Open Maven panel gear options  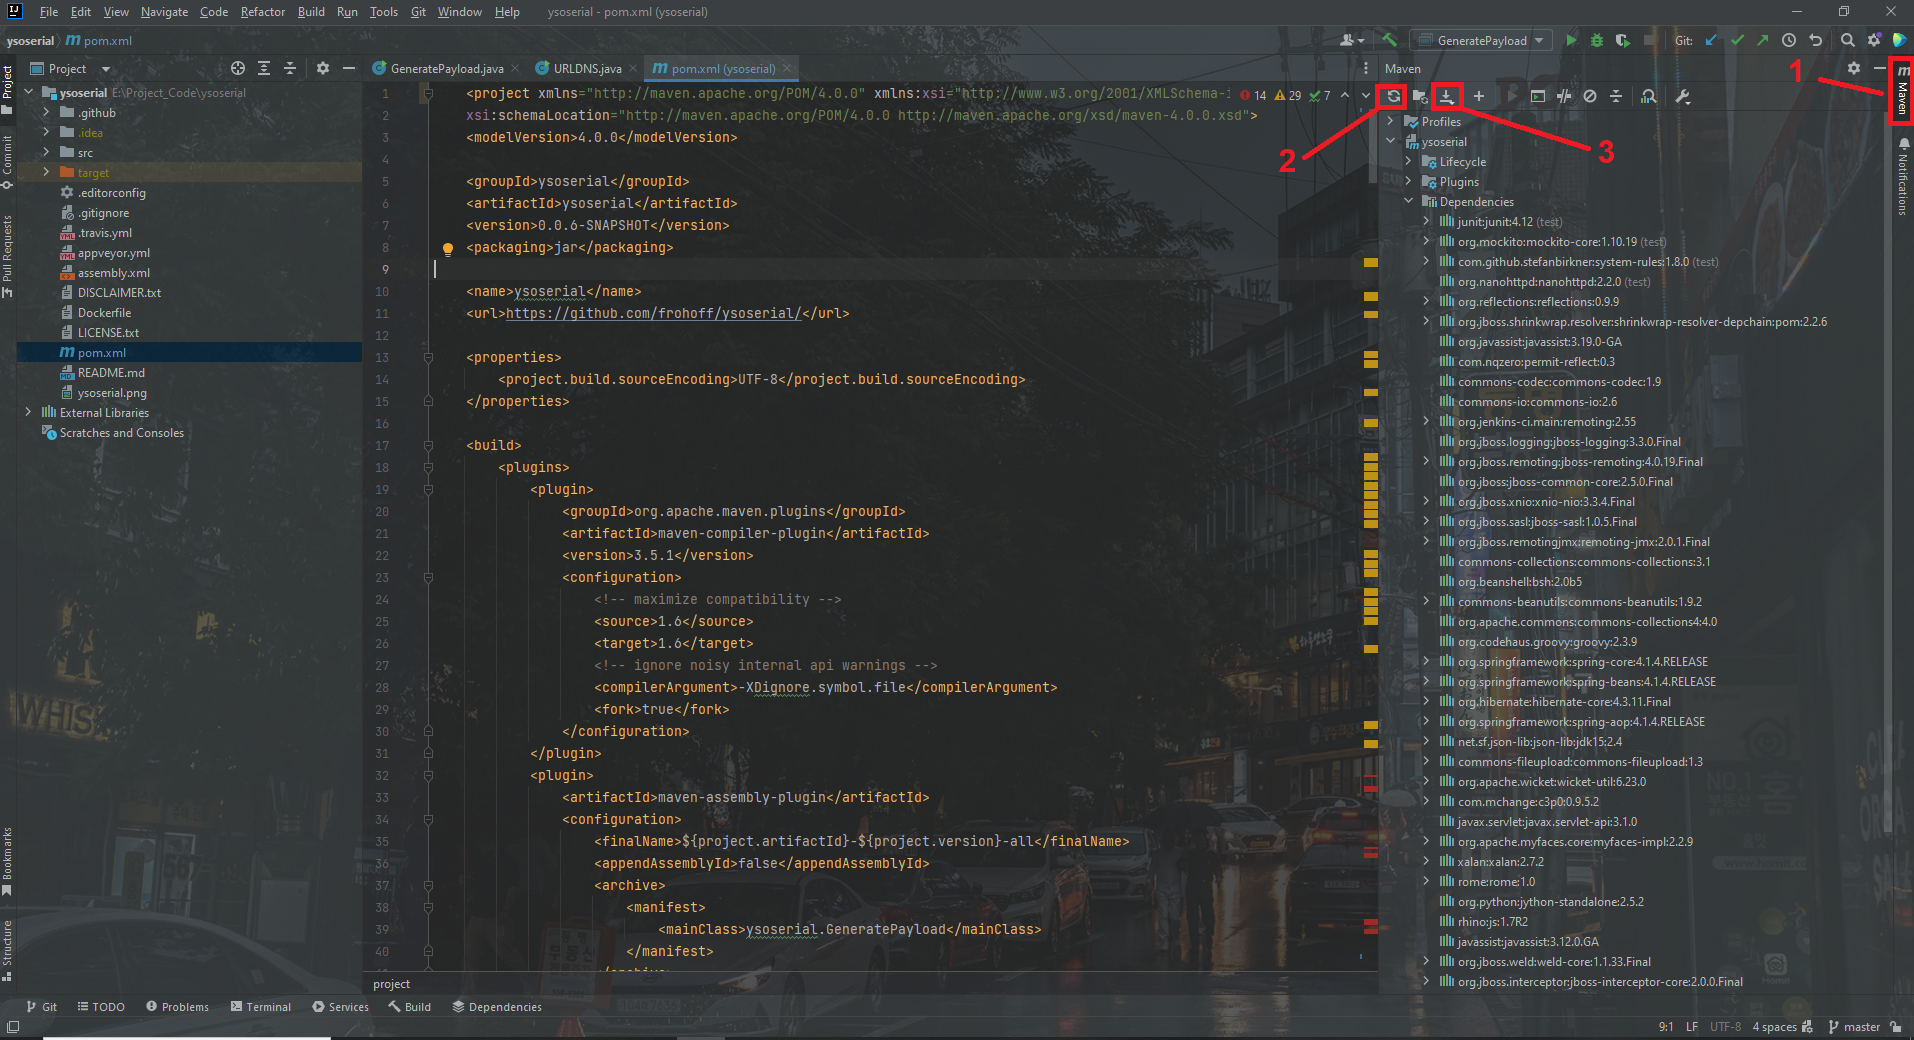(x=1853, y=68)
